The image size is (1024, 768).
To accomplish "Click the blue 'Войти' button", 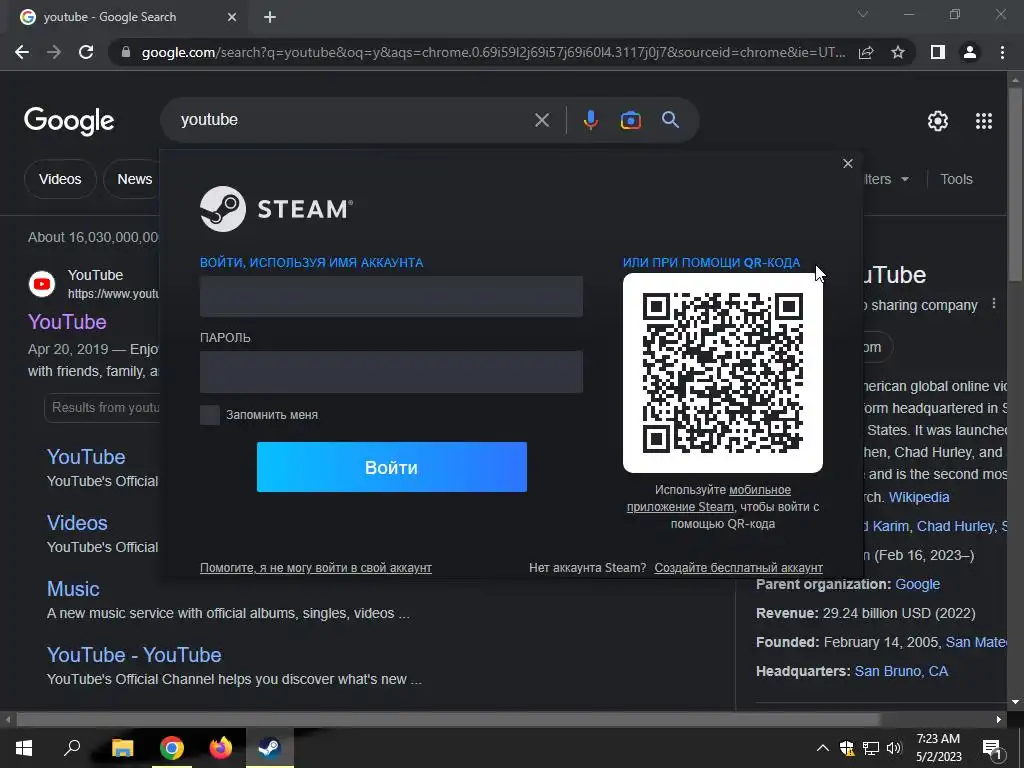I will pos(391,467).
